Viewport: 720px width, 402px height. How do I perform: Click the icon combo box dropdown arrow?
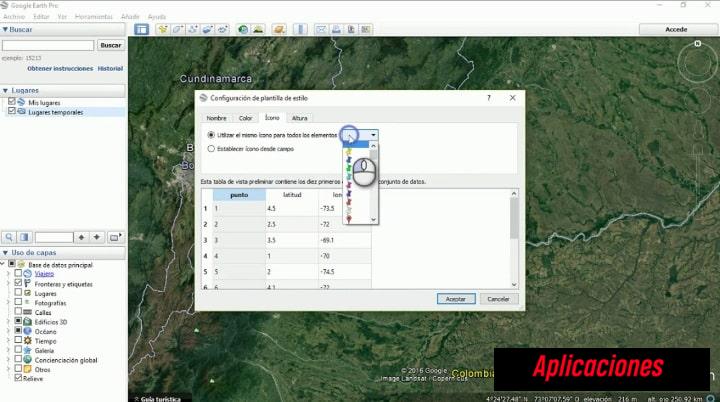point(373,135)
